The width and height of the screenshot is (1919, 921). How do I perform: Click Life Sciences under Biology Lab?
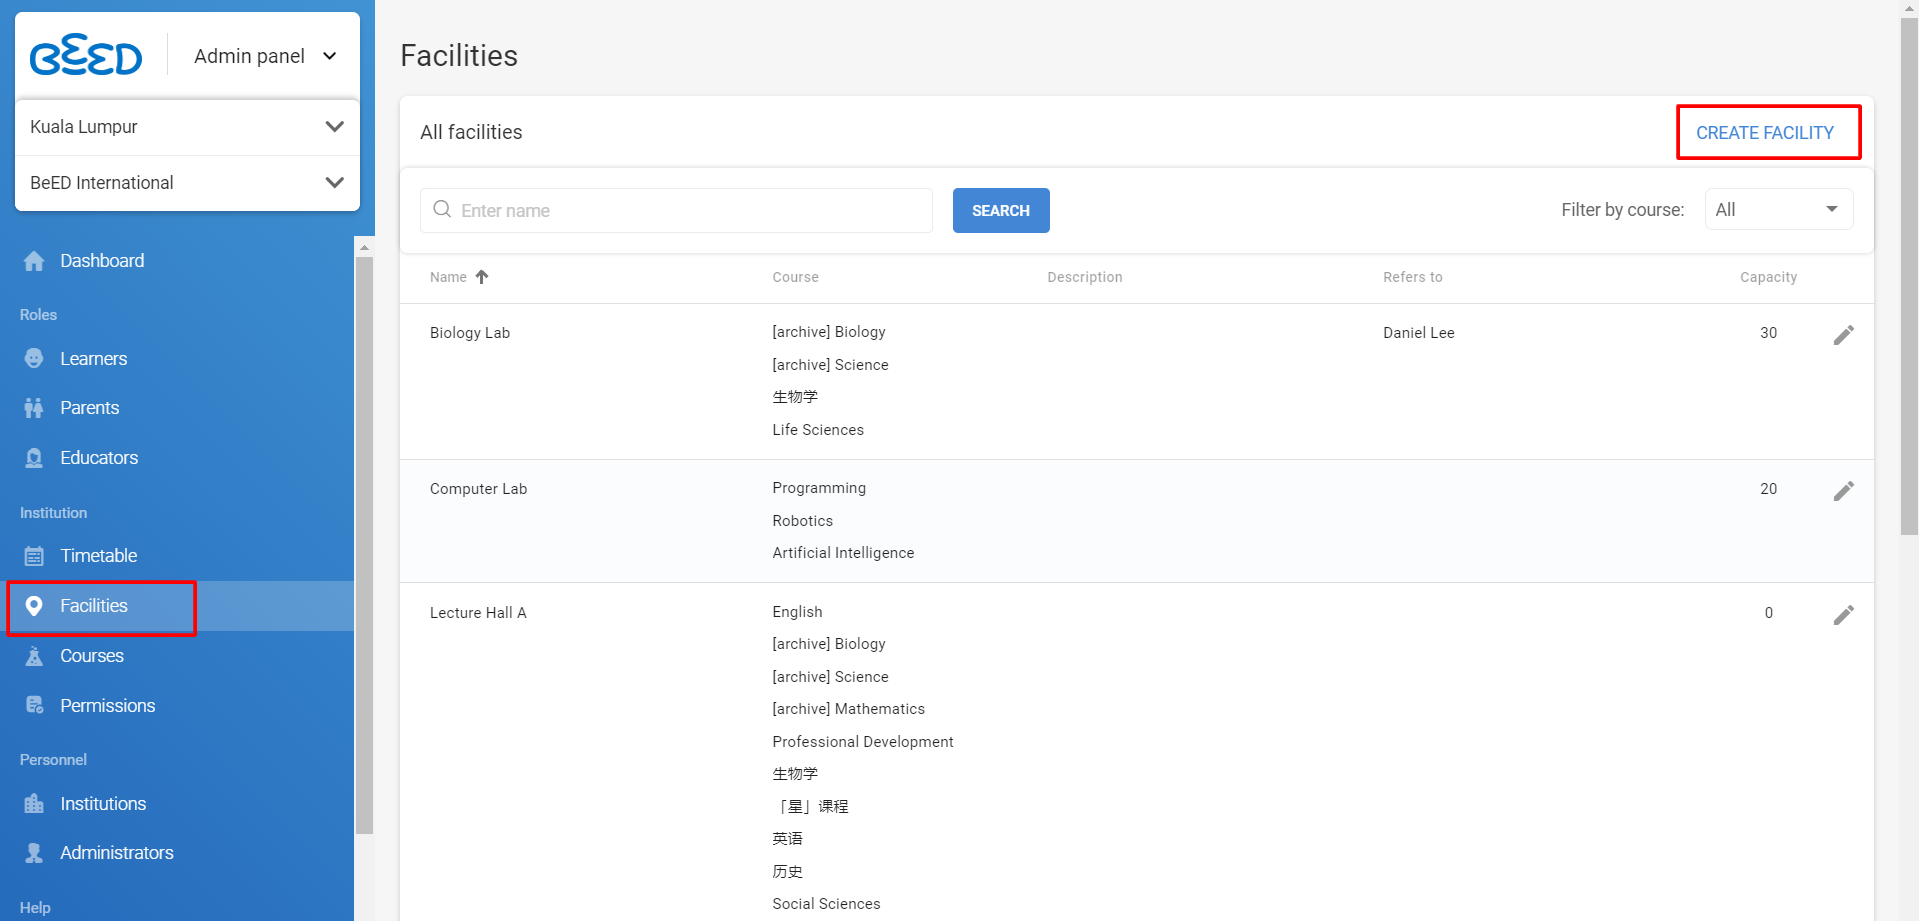tap(818, 430)
